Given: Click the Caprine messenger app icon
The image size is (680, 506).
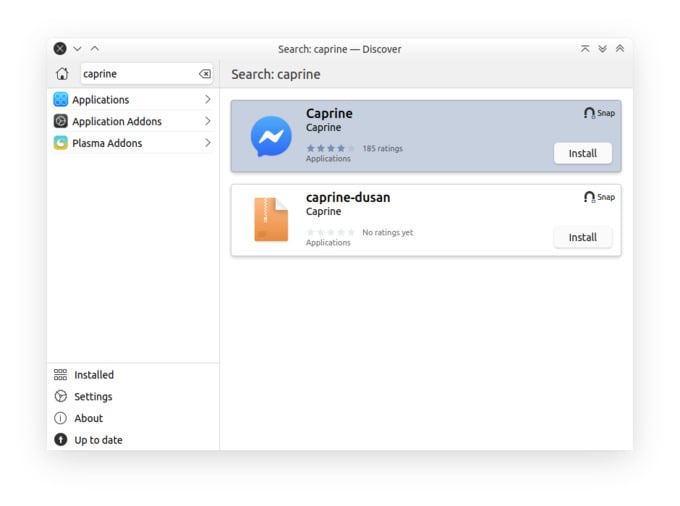Looking at the screenshot, I should pyautogui.click(x=271, y=137).
